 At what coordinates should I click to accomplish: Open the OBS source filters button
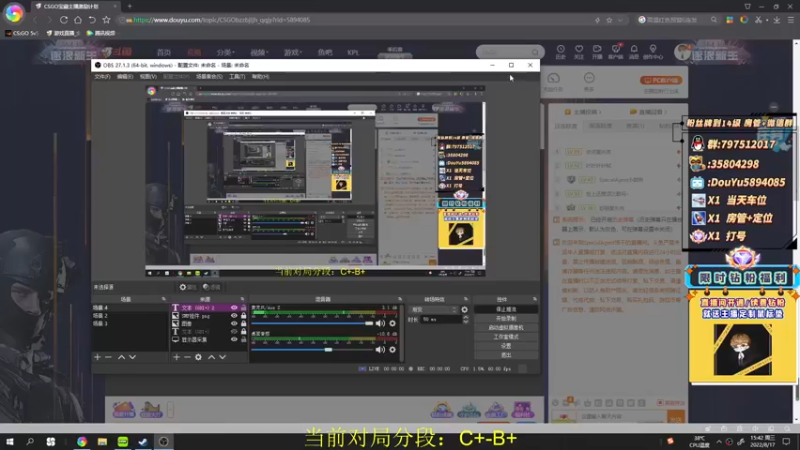pyautogui.click(x=211, y=287)
